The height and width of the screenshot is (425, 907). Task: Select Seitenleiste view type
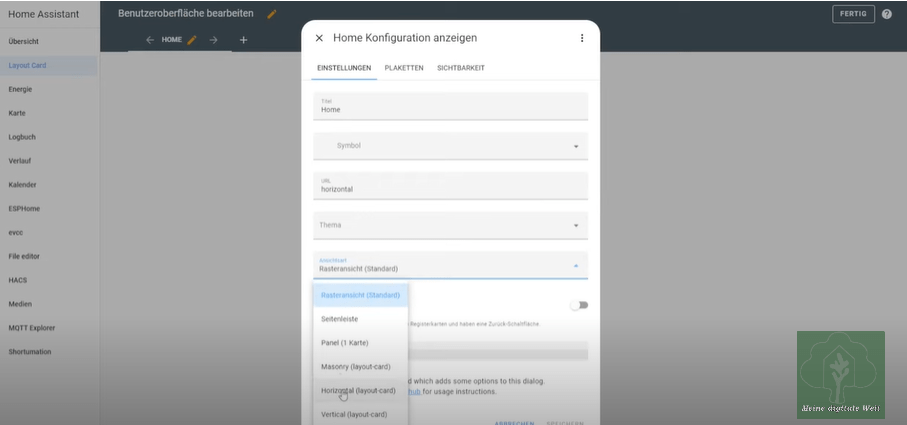coord(340,319)
